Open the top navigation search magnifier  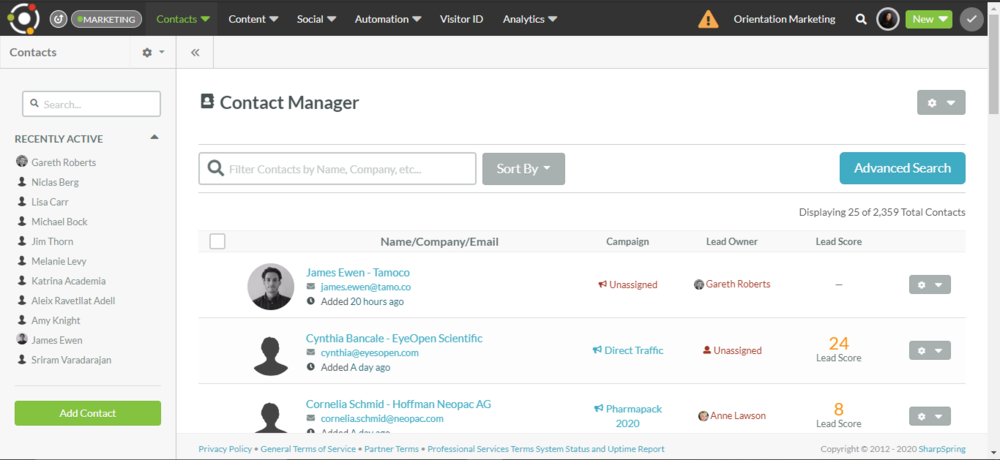coord(861,19)
